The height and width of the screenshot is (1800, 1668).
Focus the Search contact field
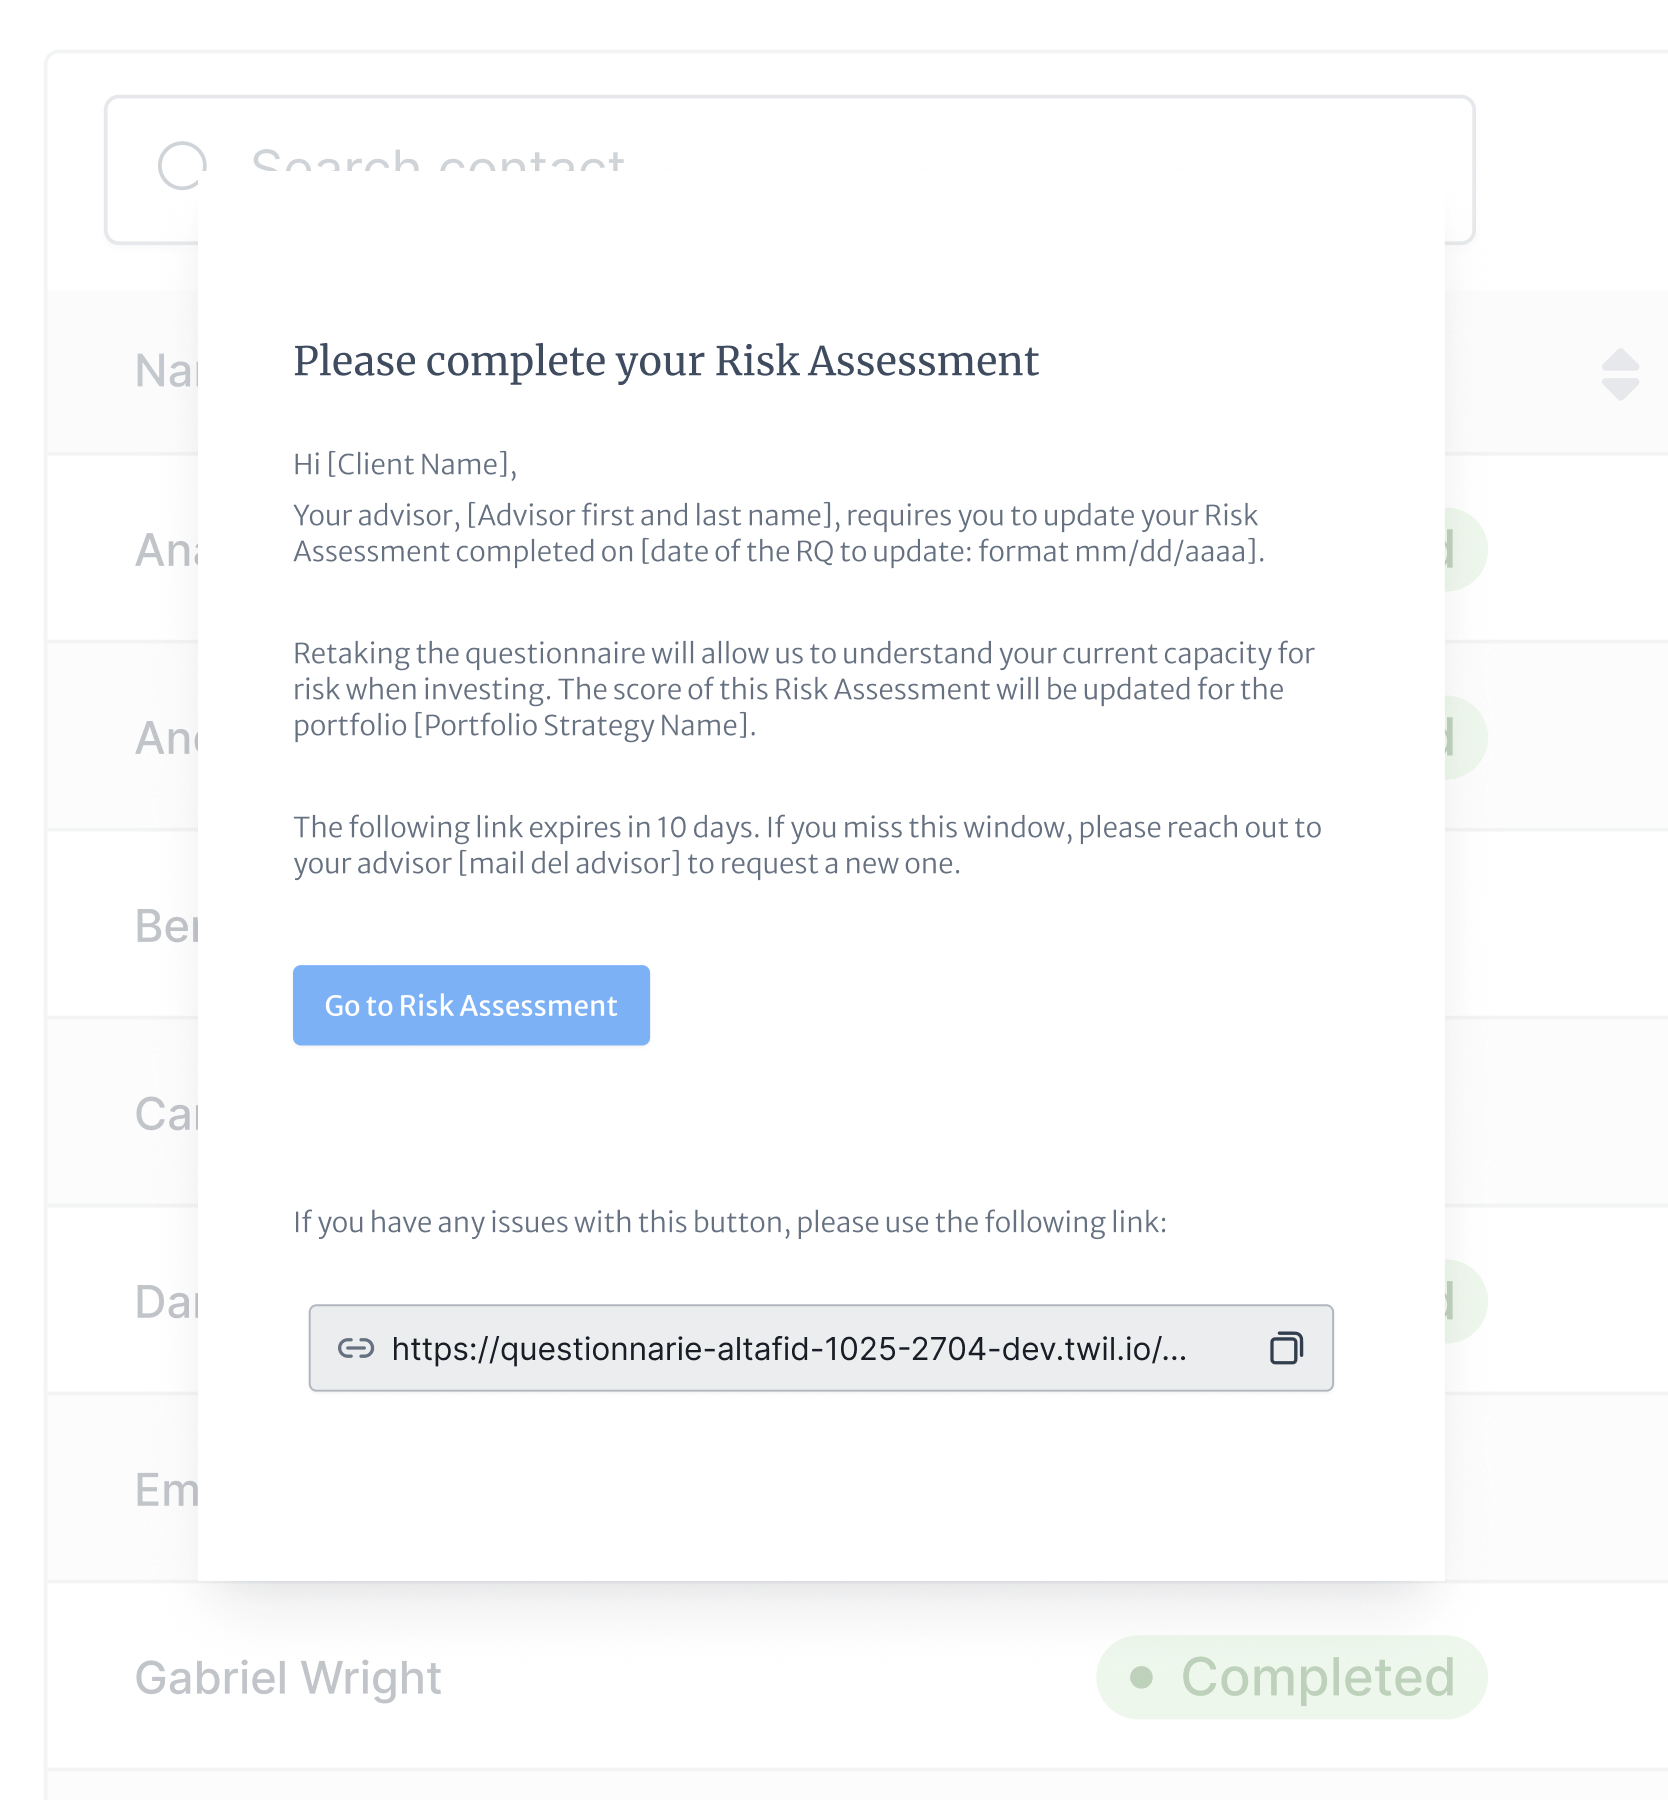tap(790, 170)
